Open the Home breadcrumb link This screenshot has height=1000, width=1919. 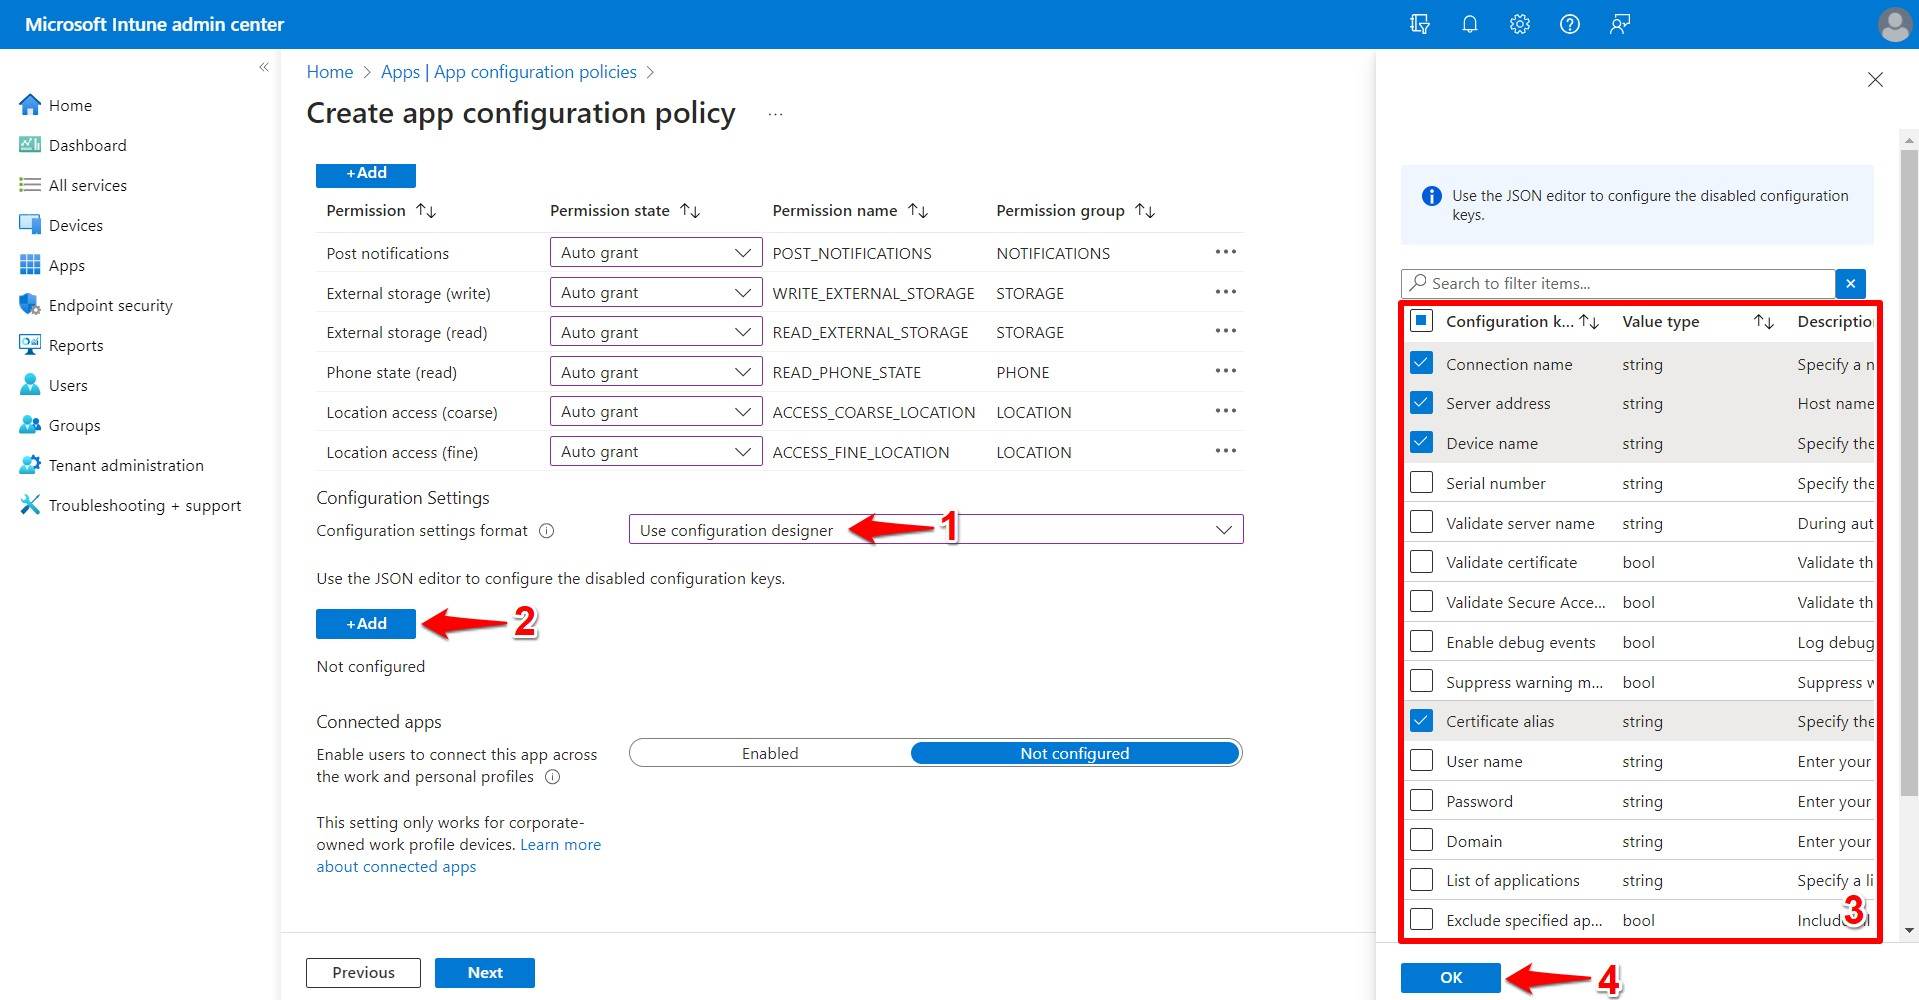click(330, 71)
